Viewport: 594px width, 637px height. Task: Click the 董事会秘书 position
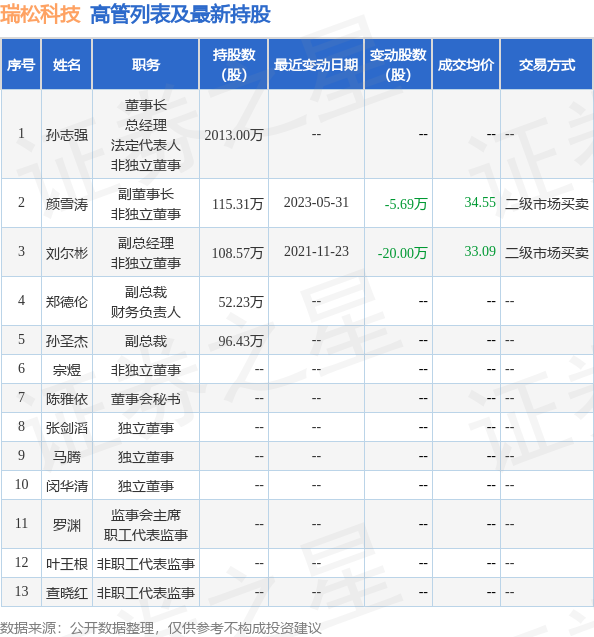[146, 399]
